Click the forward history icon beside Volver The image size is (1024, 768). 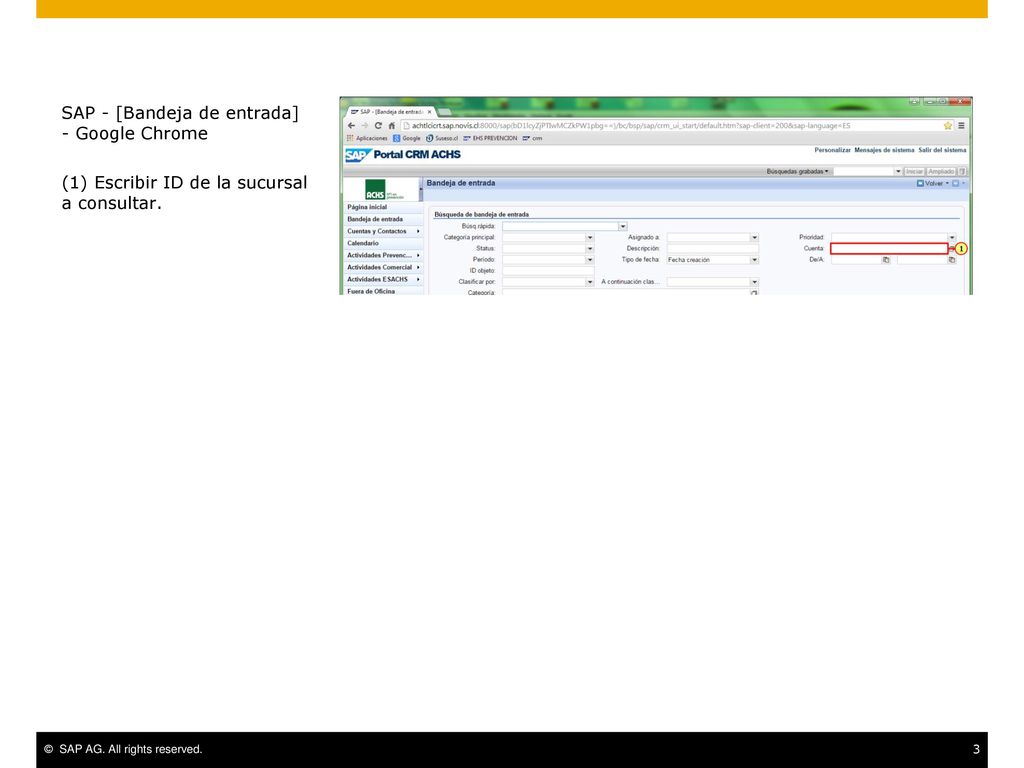tap(955, 184)
